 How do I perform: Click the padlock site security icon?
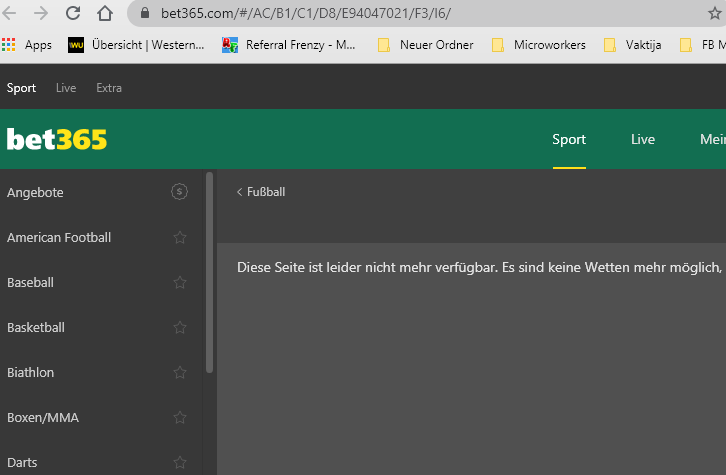(145, 13)
